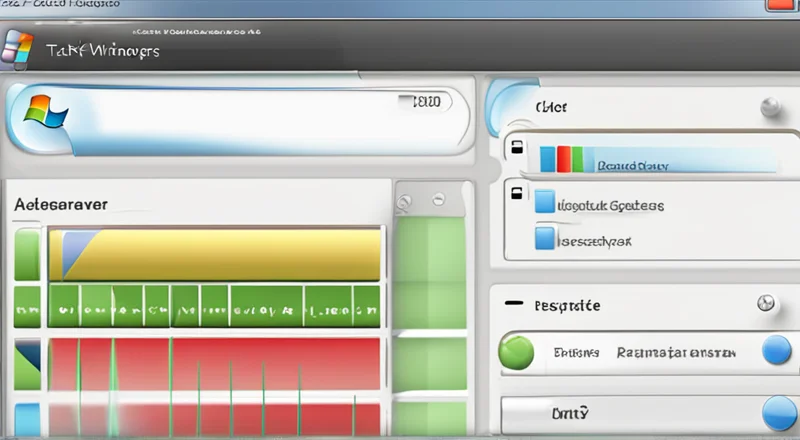Screen dimensions: 800x440
Task: Click the green square icon beside yellow bar
Action: point(27,254)
